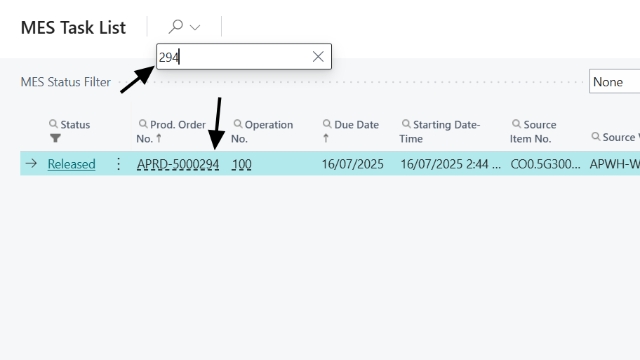This screenshot has width=640, height=360.
Task: Sort by Prod. Order No. column header
Action: coord(171,131)
